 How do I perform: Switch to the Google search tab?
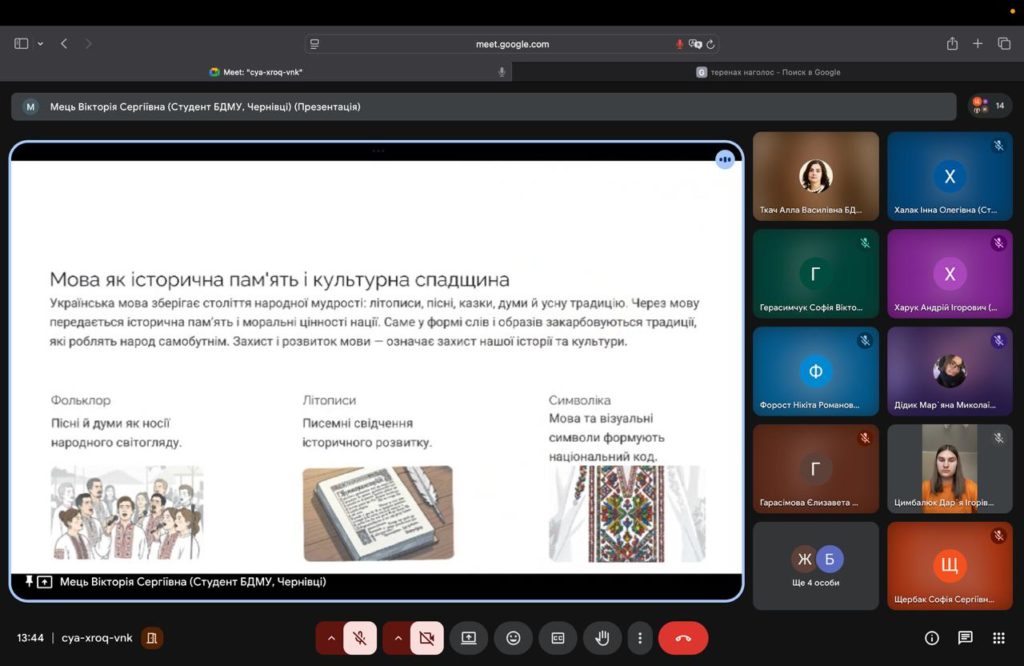point(768,72)
